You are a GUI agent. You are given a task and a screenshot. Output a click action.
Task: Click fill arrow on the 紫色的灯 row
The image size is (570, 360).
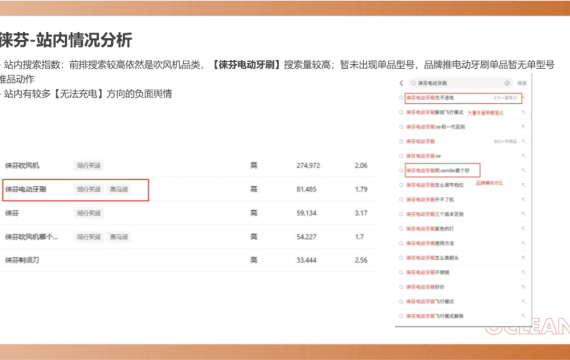coord(523,229)
